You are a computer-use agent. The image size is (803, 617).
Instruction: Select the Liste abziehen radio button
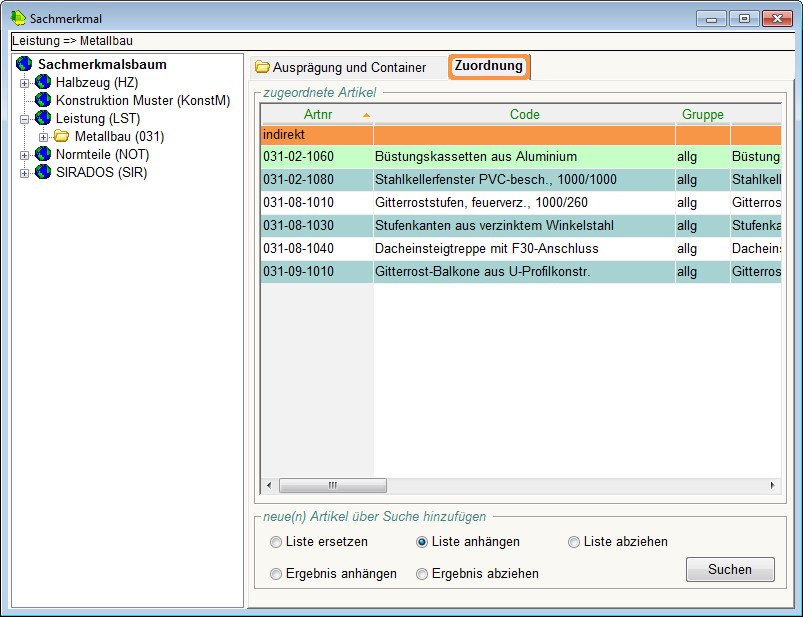click(x=574, y=542)
